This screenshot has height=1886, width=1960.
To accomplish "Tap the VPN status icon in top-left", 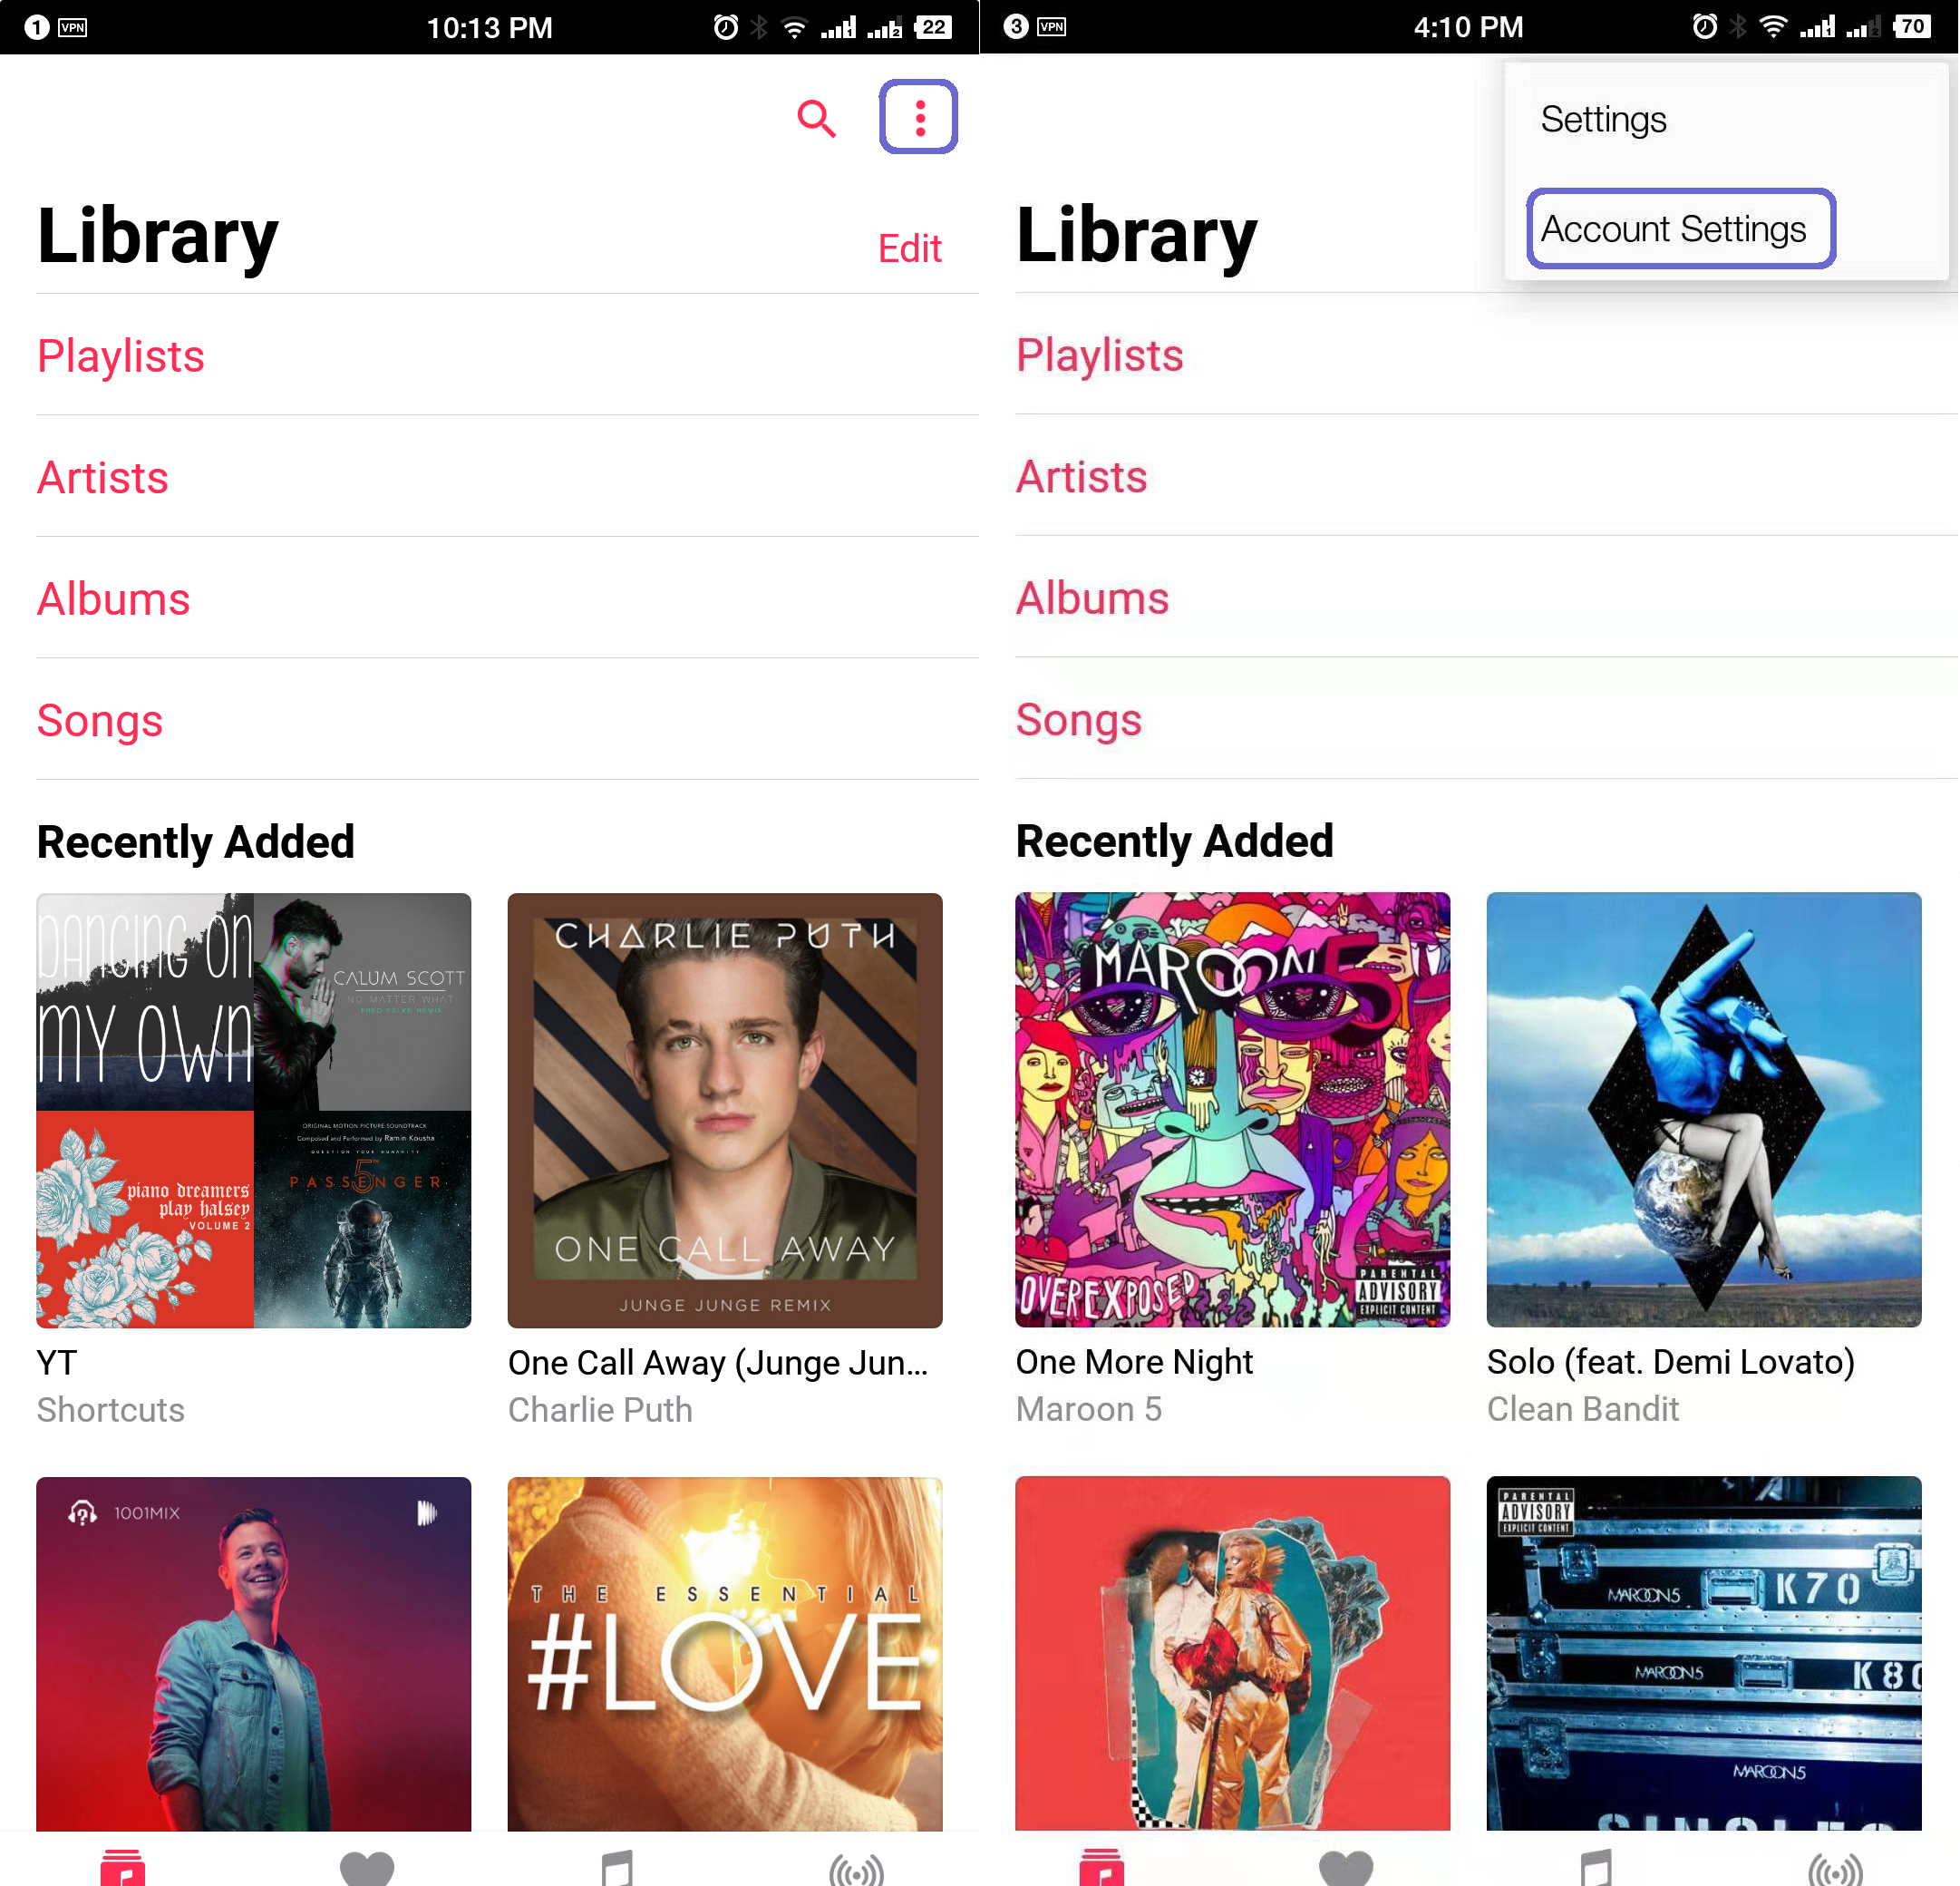I will [x=73, y=26].
